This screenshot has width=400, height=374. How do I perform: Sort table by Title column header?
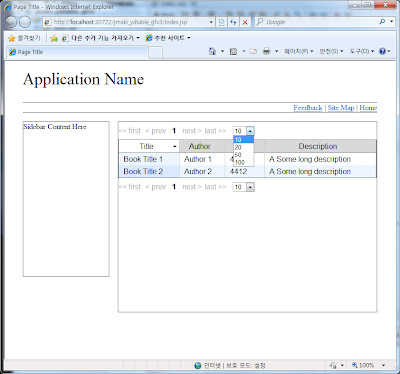click(x=149, y=146)
